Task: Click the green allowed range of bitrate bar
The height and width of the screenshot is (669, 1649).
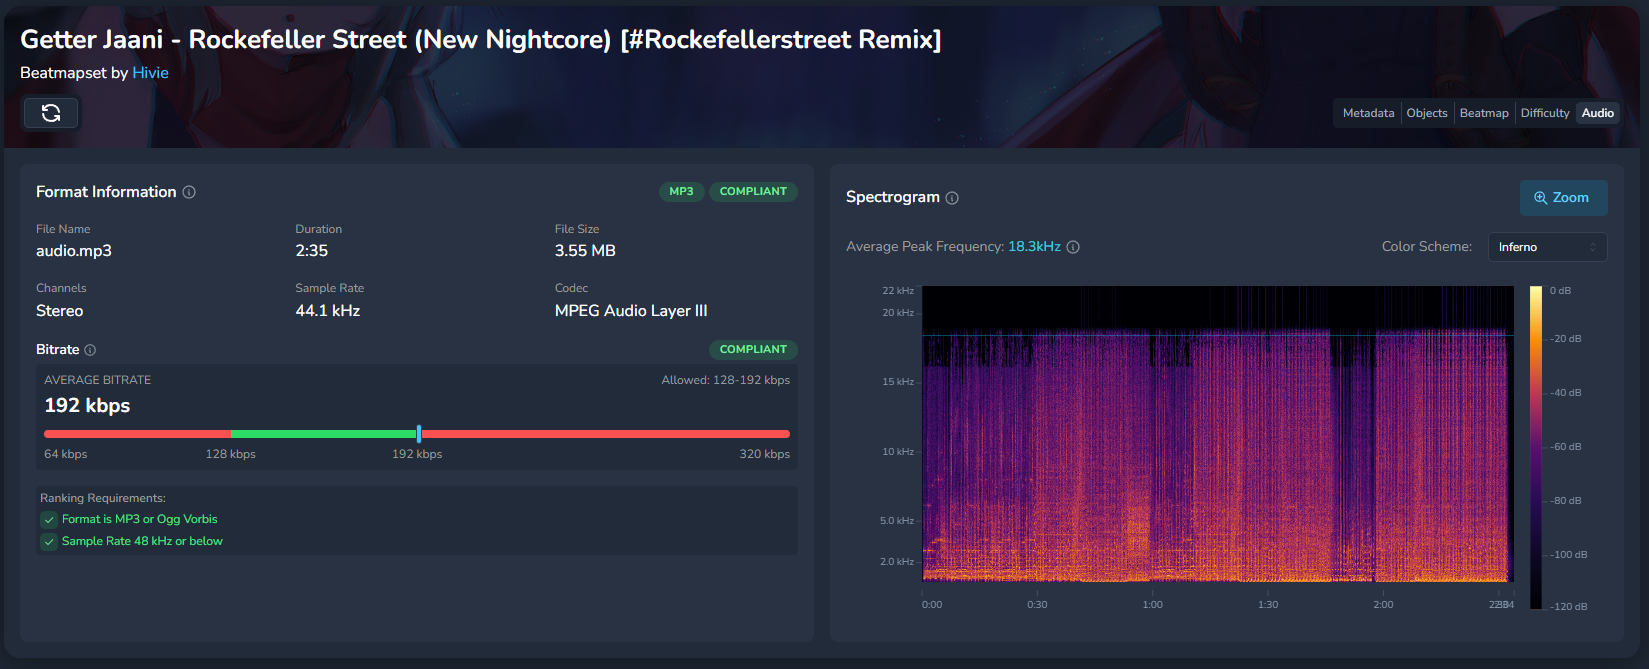Action: [x=324, y=434]
